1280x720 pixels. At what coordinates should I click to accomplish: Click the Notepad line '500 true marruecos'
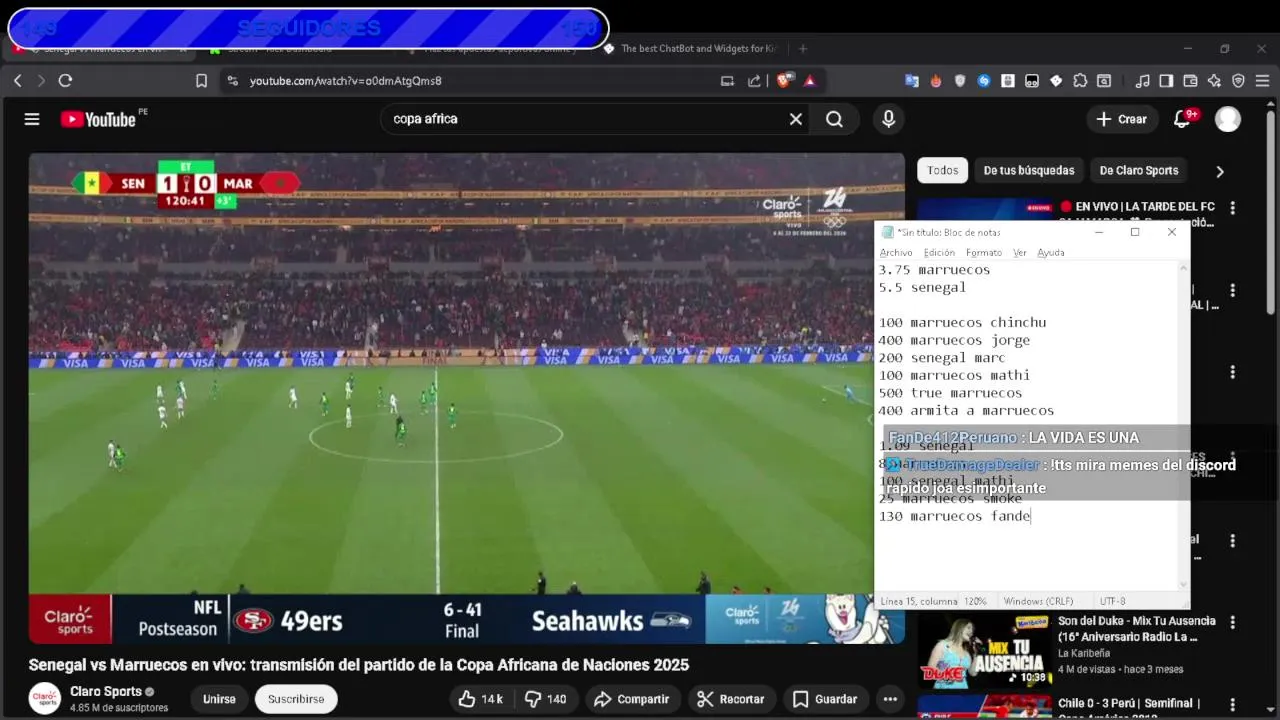tap(950, 393)
